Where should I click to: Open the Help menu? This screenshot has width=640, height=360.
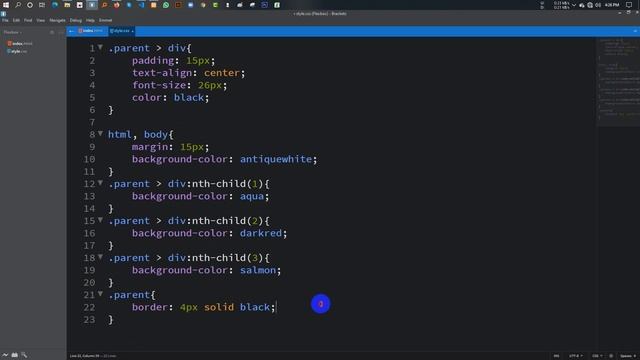coord(90,20)
